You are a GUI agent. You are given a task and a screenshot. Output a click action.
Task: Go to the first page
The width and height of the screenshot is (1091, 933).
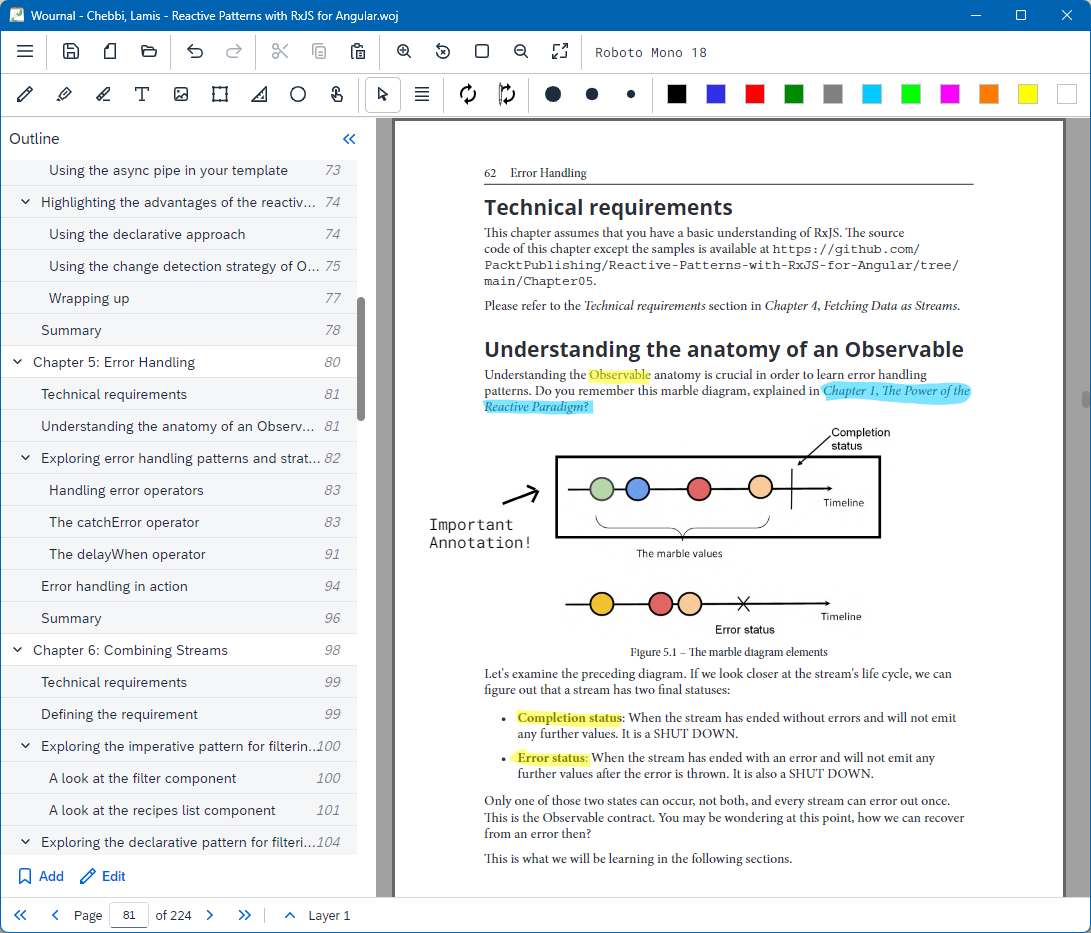[20, 915]
